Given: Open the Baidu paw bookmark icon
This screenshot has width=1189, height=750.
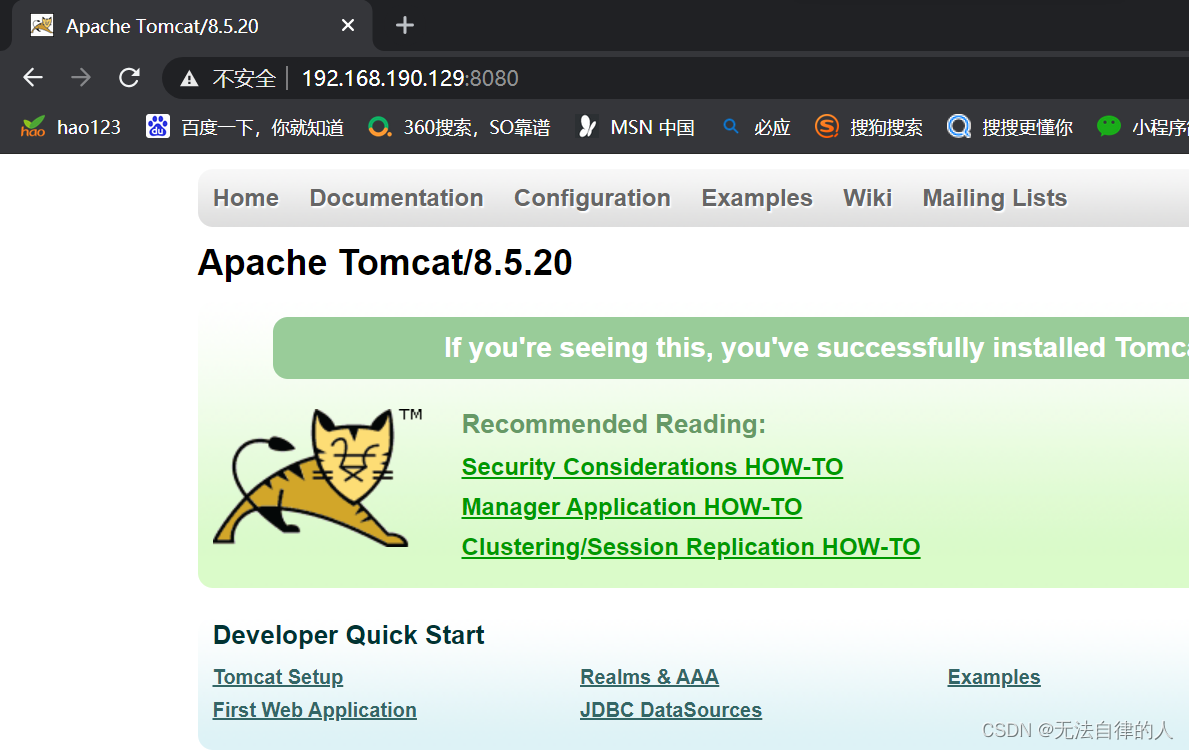Looking at the screenshot, I should tap(158, 127).
